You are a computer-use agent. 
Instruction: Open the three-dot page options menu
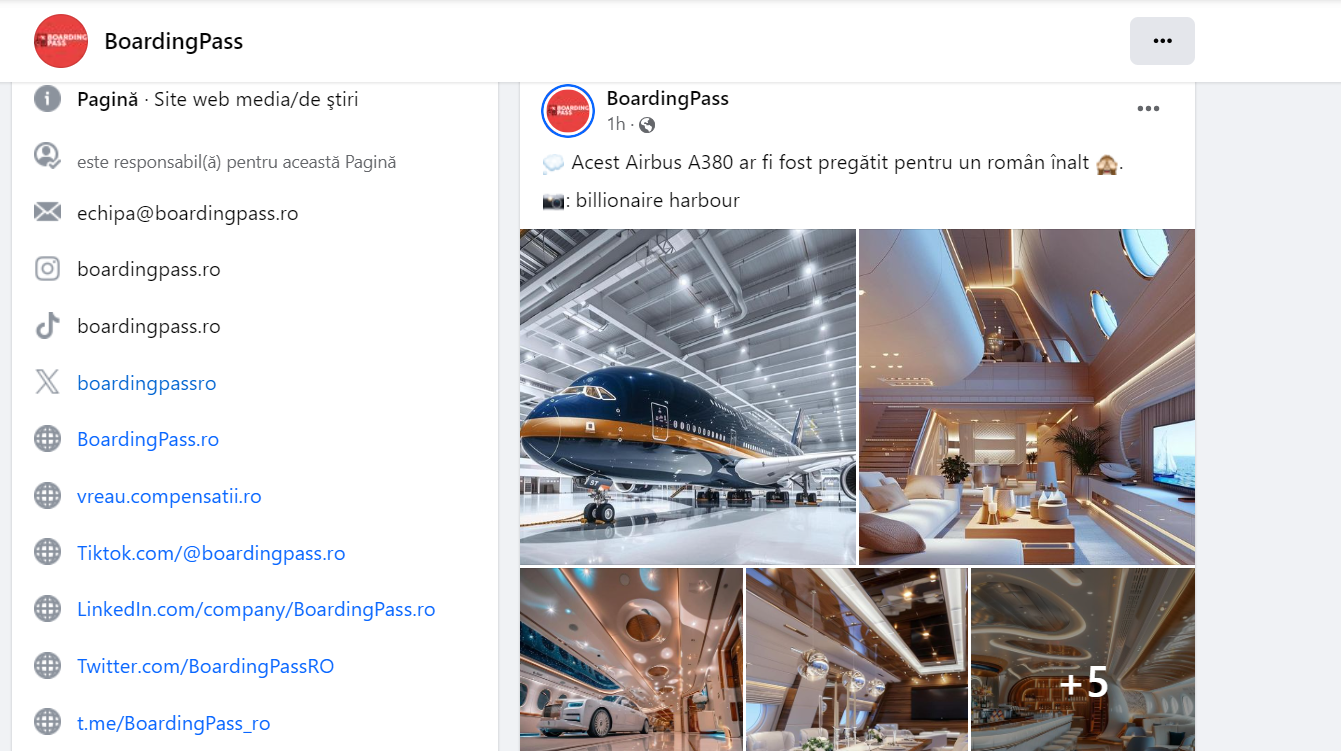pos(1162,41)
